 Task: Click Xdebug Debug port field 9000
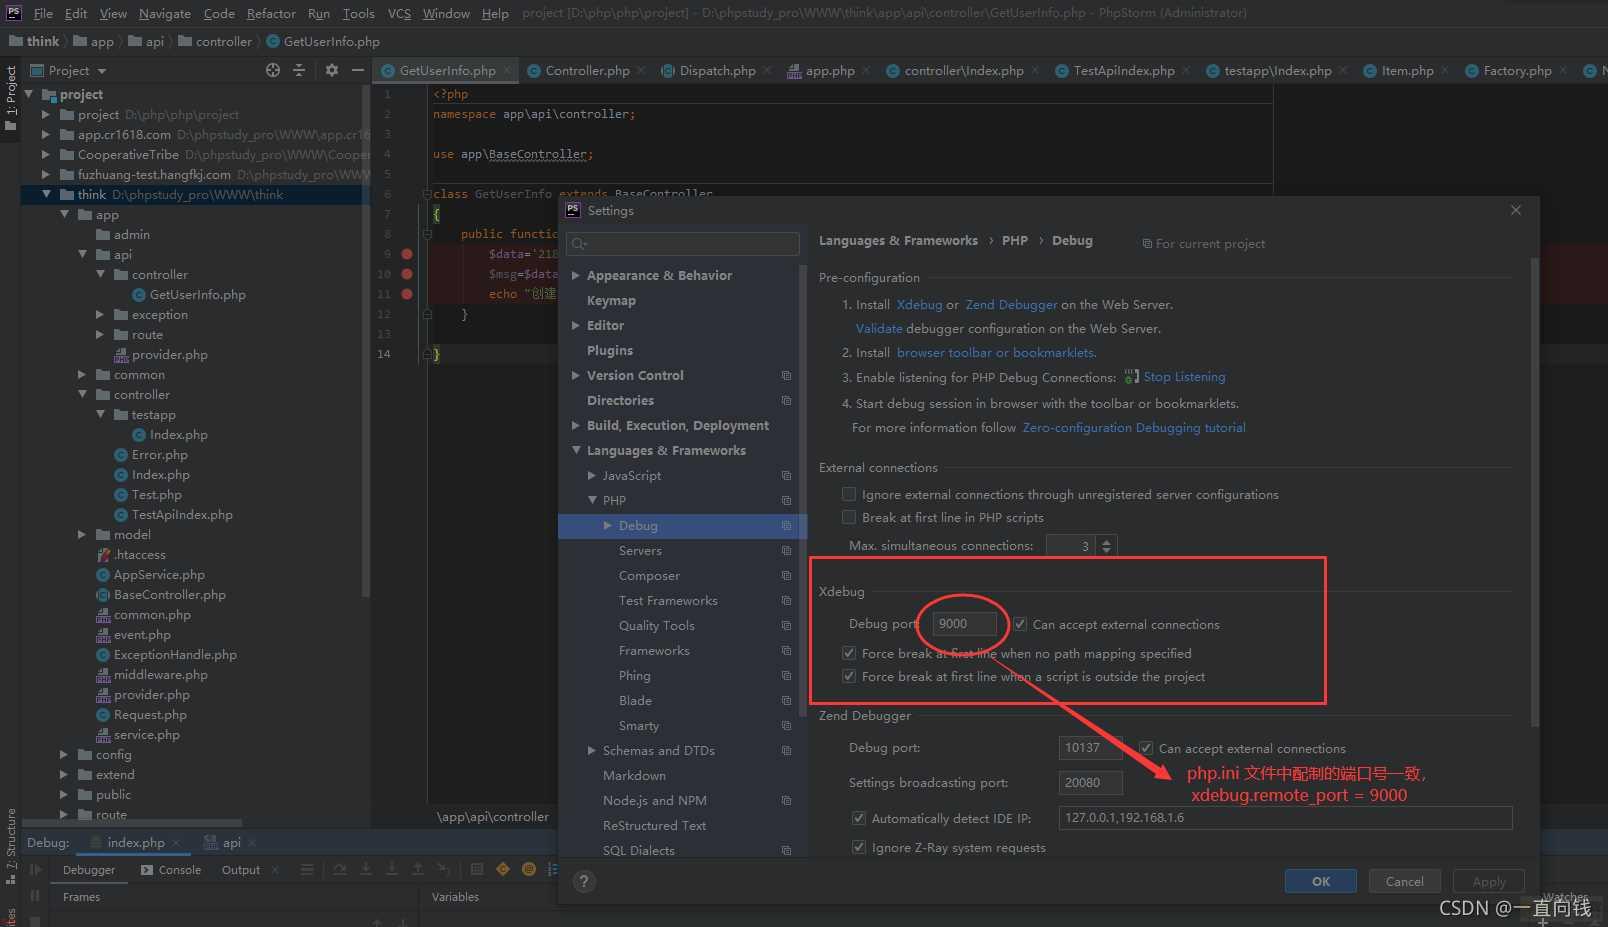coord(964,623)
